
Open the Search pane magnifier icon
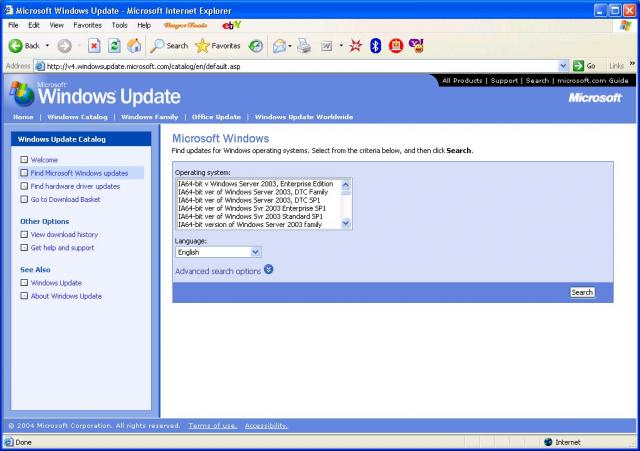tap(157, 46)
